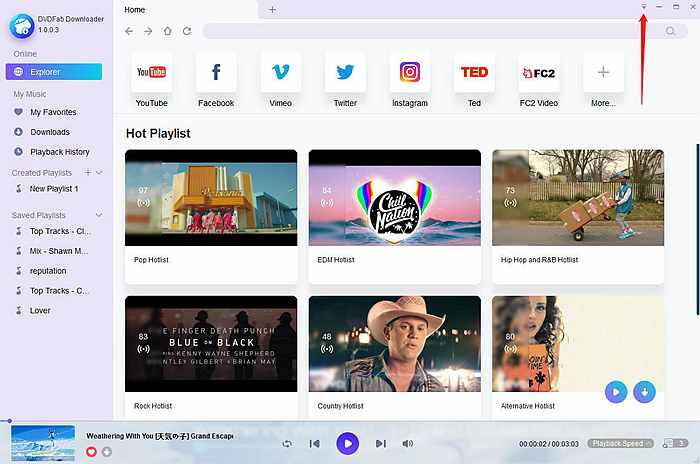
Task: Open the YouTube site shortcut
Action: coord(151,73)
